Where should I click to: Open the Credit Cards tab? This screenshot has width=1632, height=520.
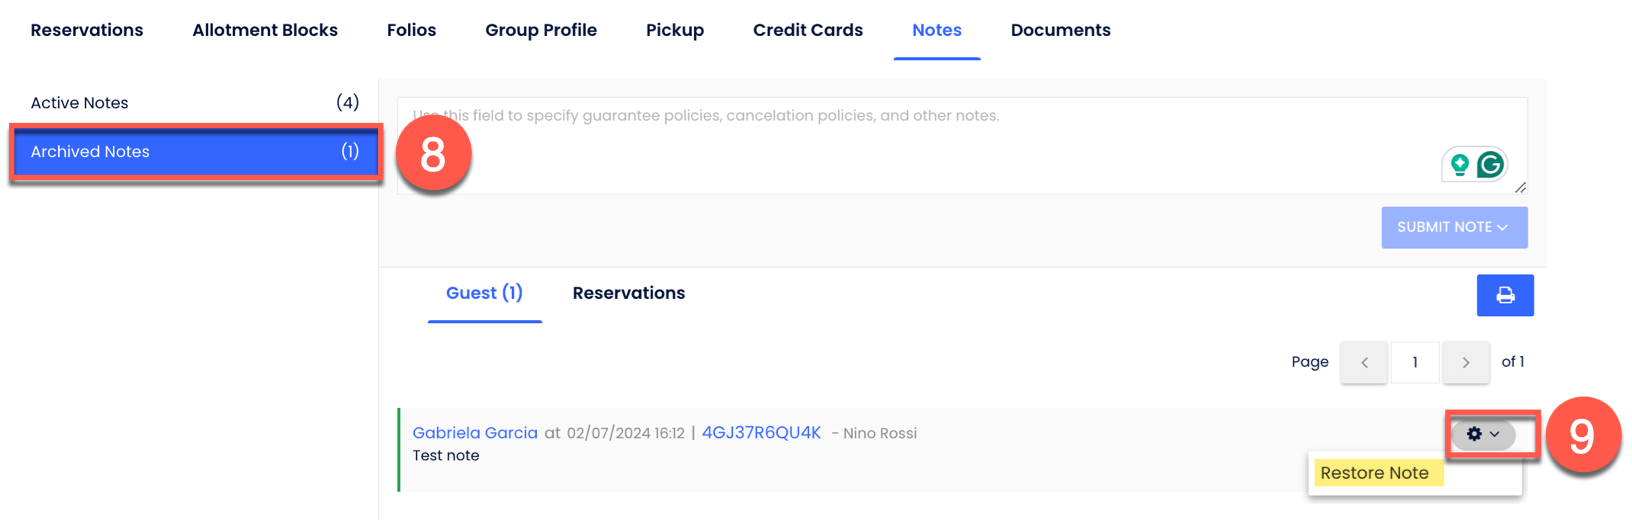point(808,30)
